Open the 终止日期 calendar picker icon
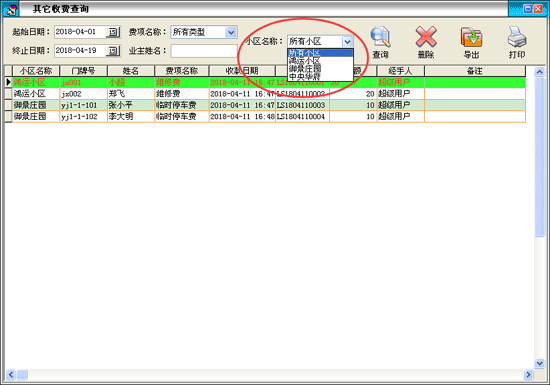This screenshot has height=385, width=550. click(x=113, y=51)
